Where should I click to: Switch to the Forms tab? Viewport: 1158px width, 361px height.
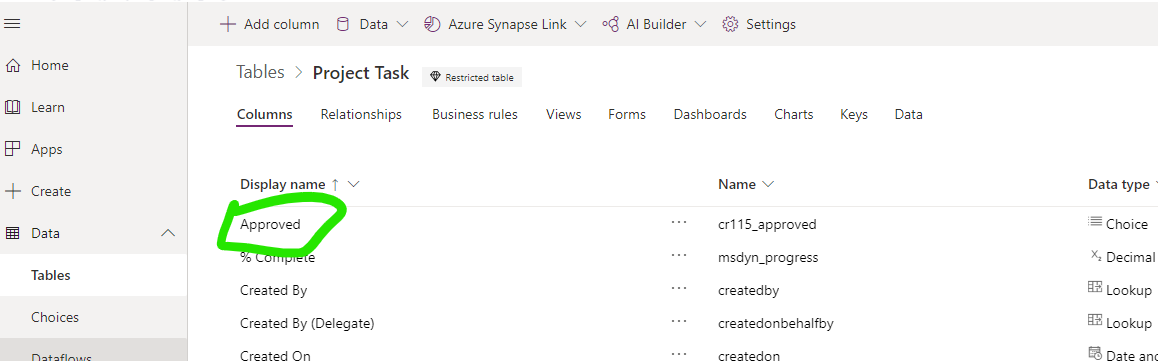[x=627, y=114]
